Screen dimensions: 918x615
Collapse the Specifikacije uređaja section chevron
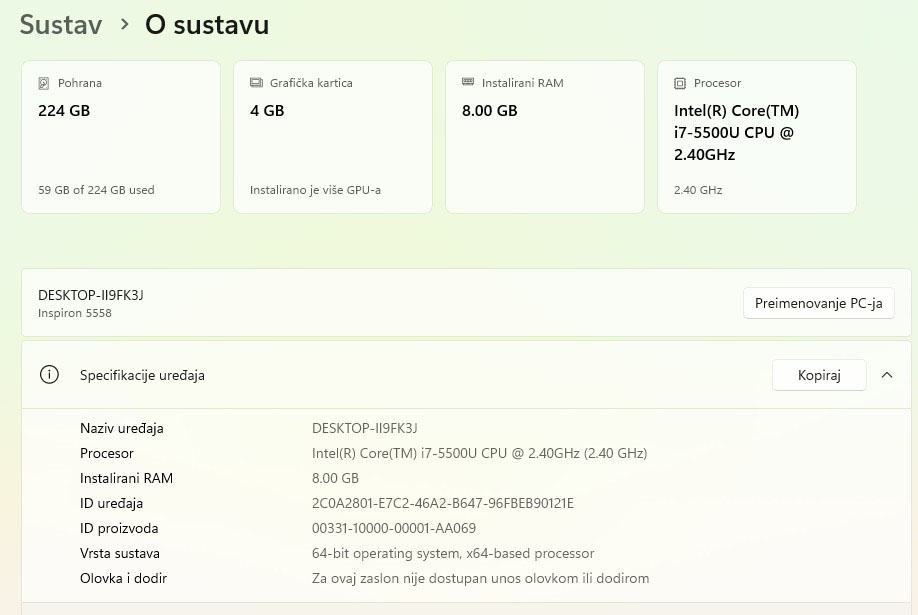click(x=887, y=375)
